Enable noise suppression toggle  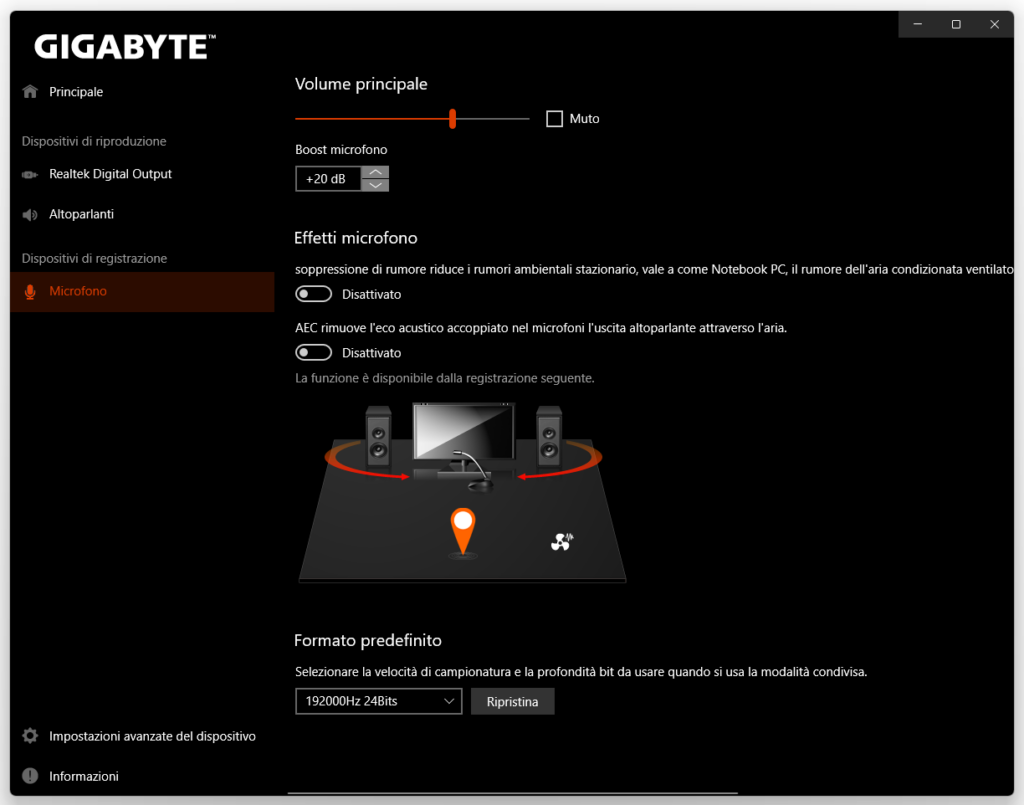click(x=313, y=294)
